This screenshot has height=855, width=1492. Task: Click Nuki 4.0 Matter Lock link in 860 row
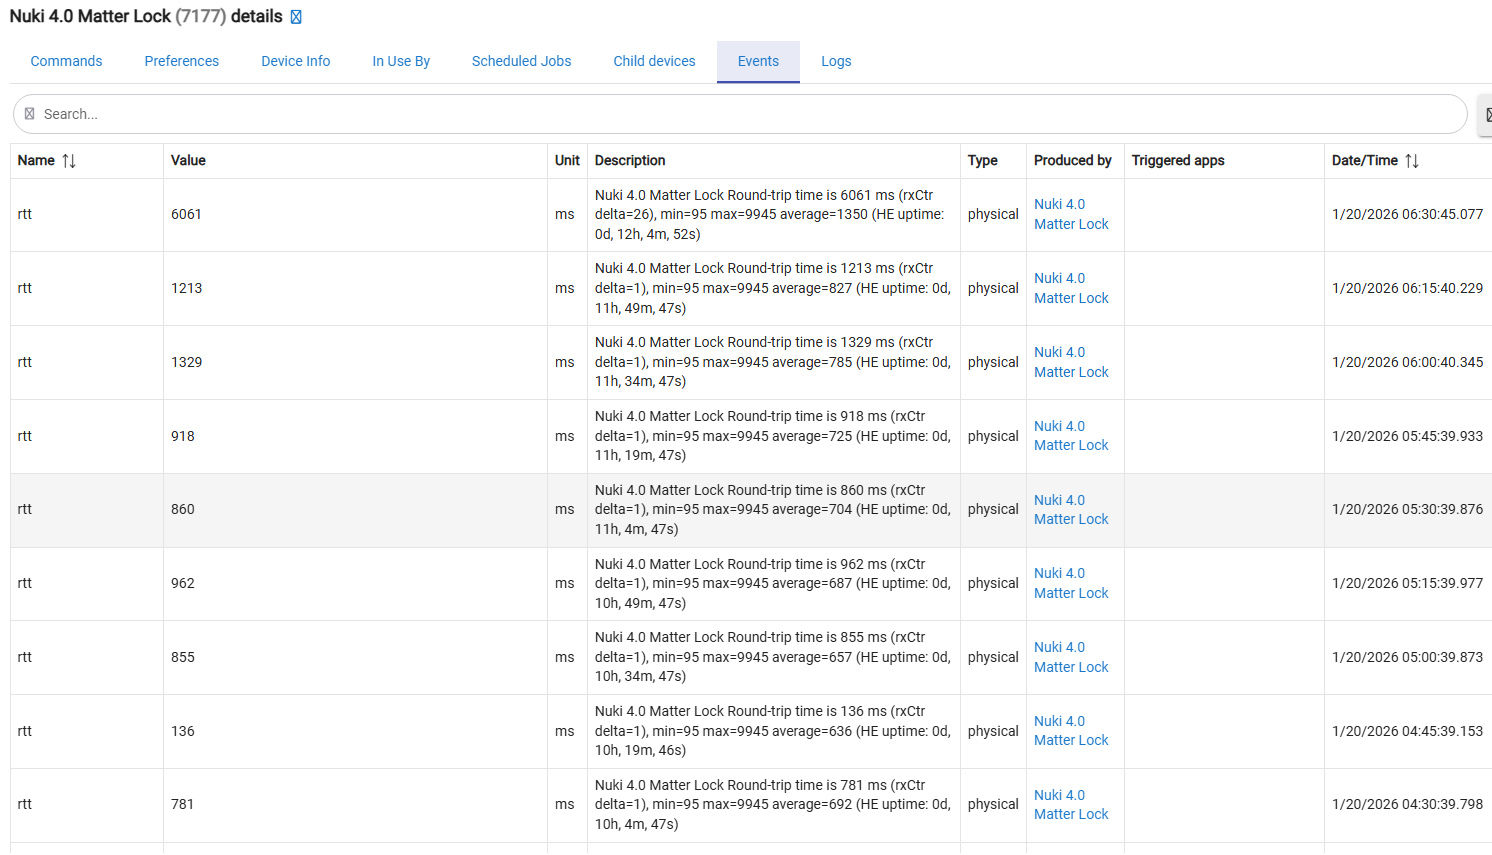click(1071, 509)
